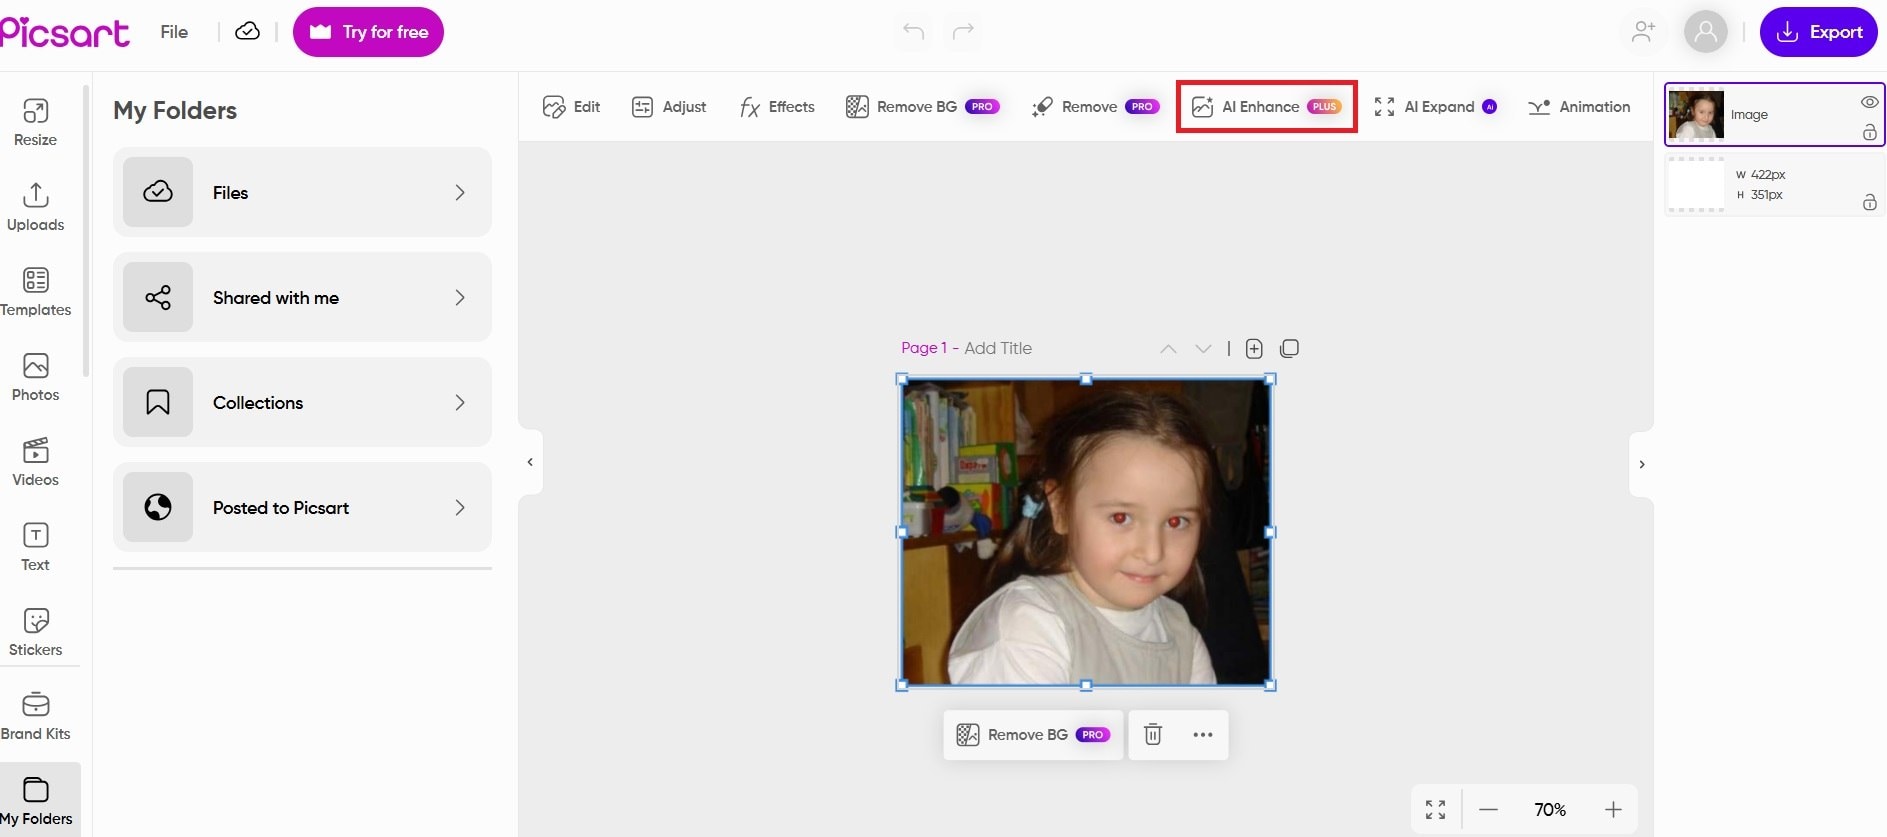
Task: Open the Animation tool
Action: (x=1579, y=107)
